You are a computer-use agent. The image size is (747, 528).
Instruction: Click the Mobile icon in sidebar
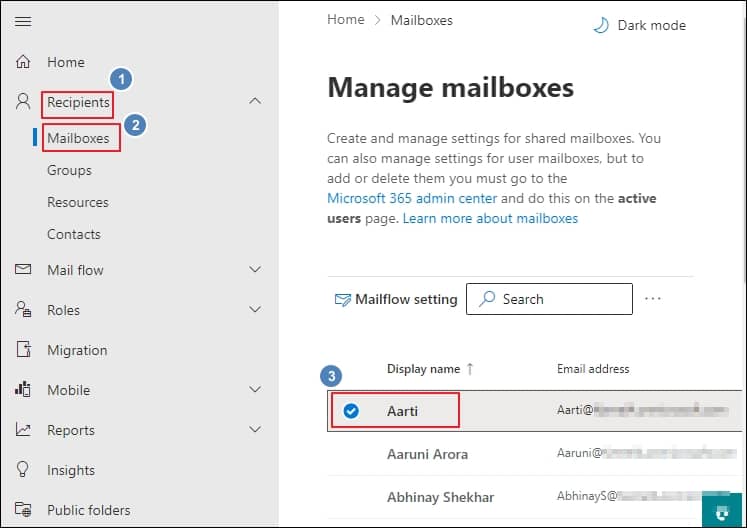click(23, 389)
